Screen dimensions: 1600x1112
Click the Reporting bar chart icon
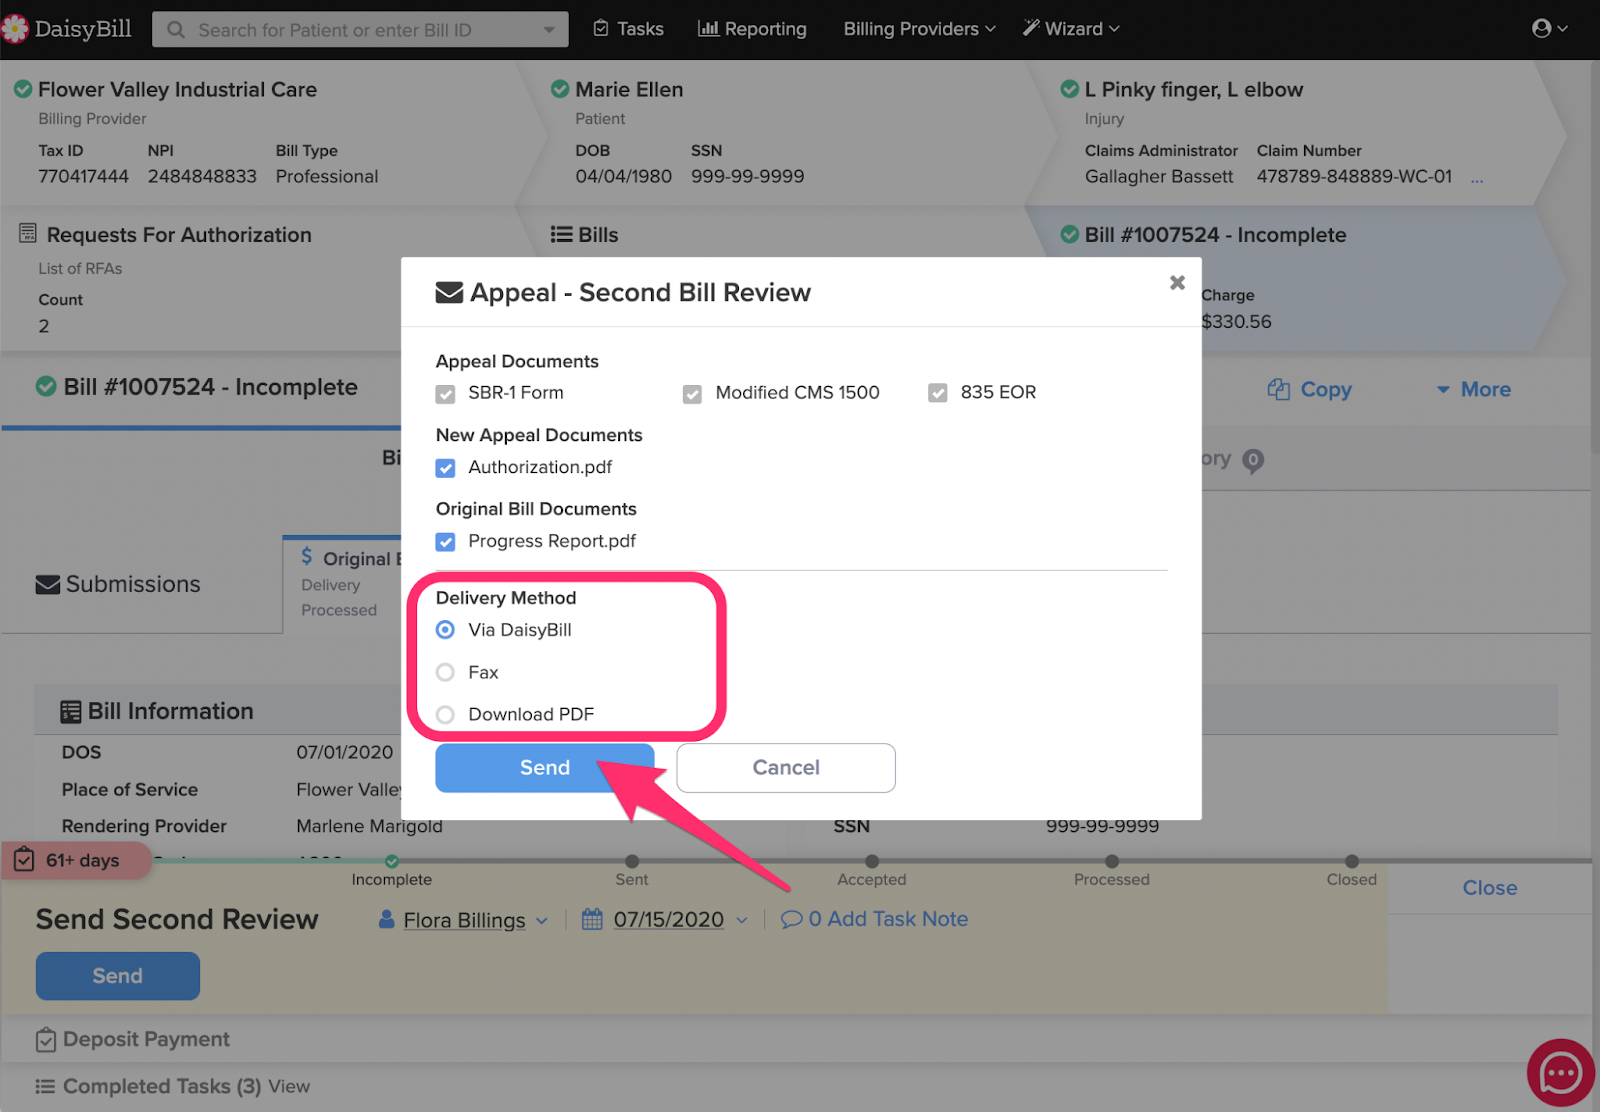pos(708,29)
